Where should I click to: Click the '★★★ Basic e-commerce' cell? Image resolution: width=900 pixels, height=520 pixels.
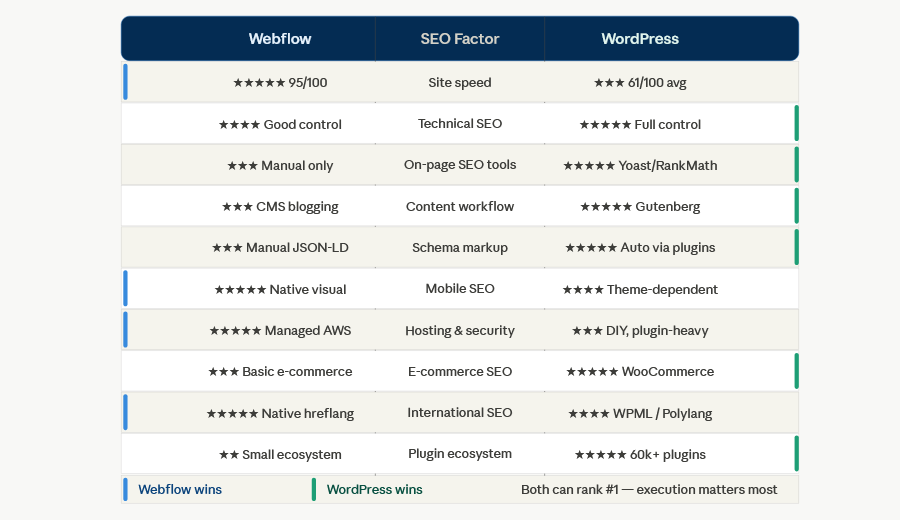(x=280, y=372)
